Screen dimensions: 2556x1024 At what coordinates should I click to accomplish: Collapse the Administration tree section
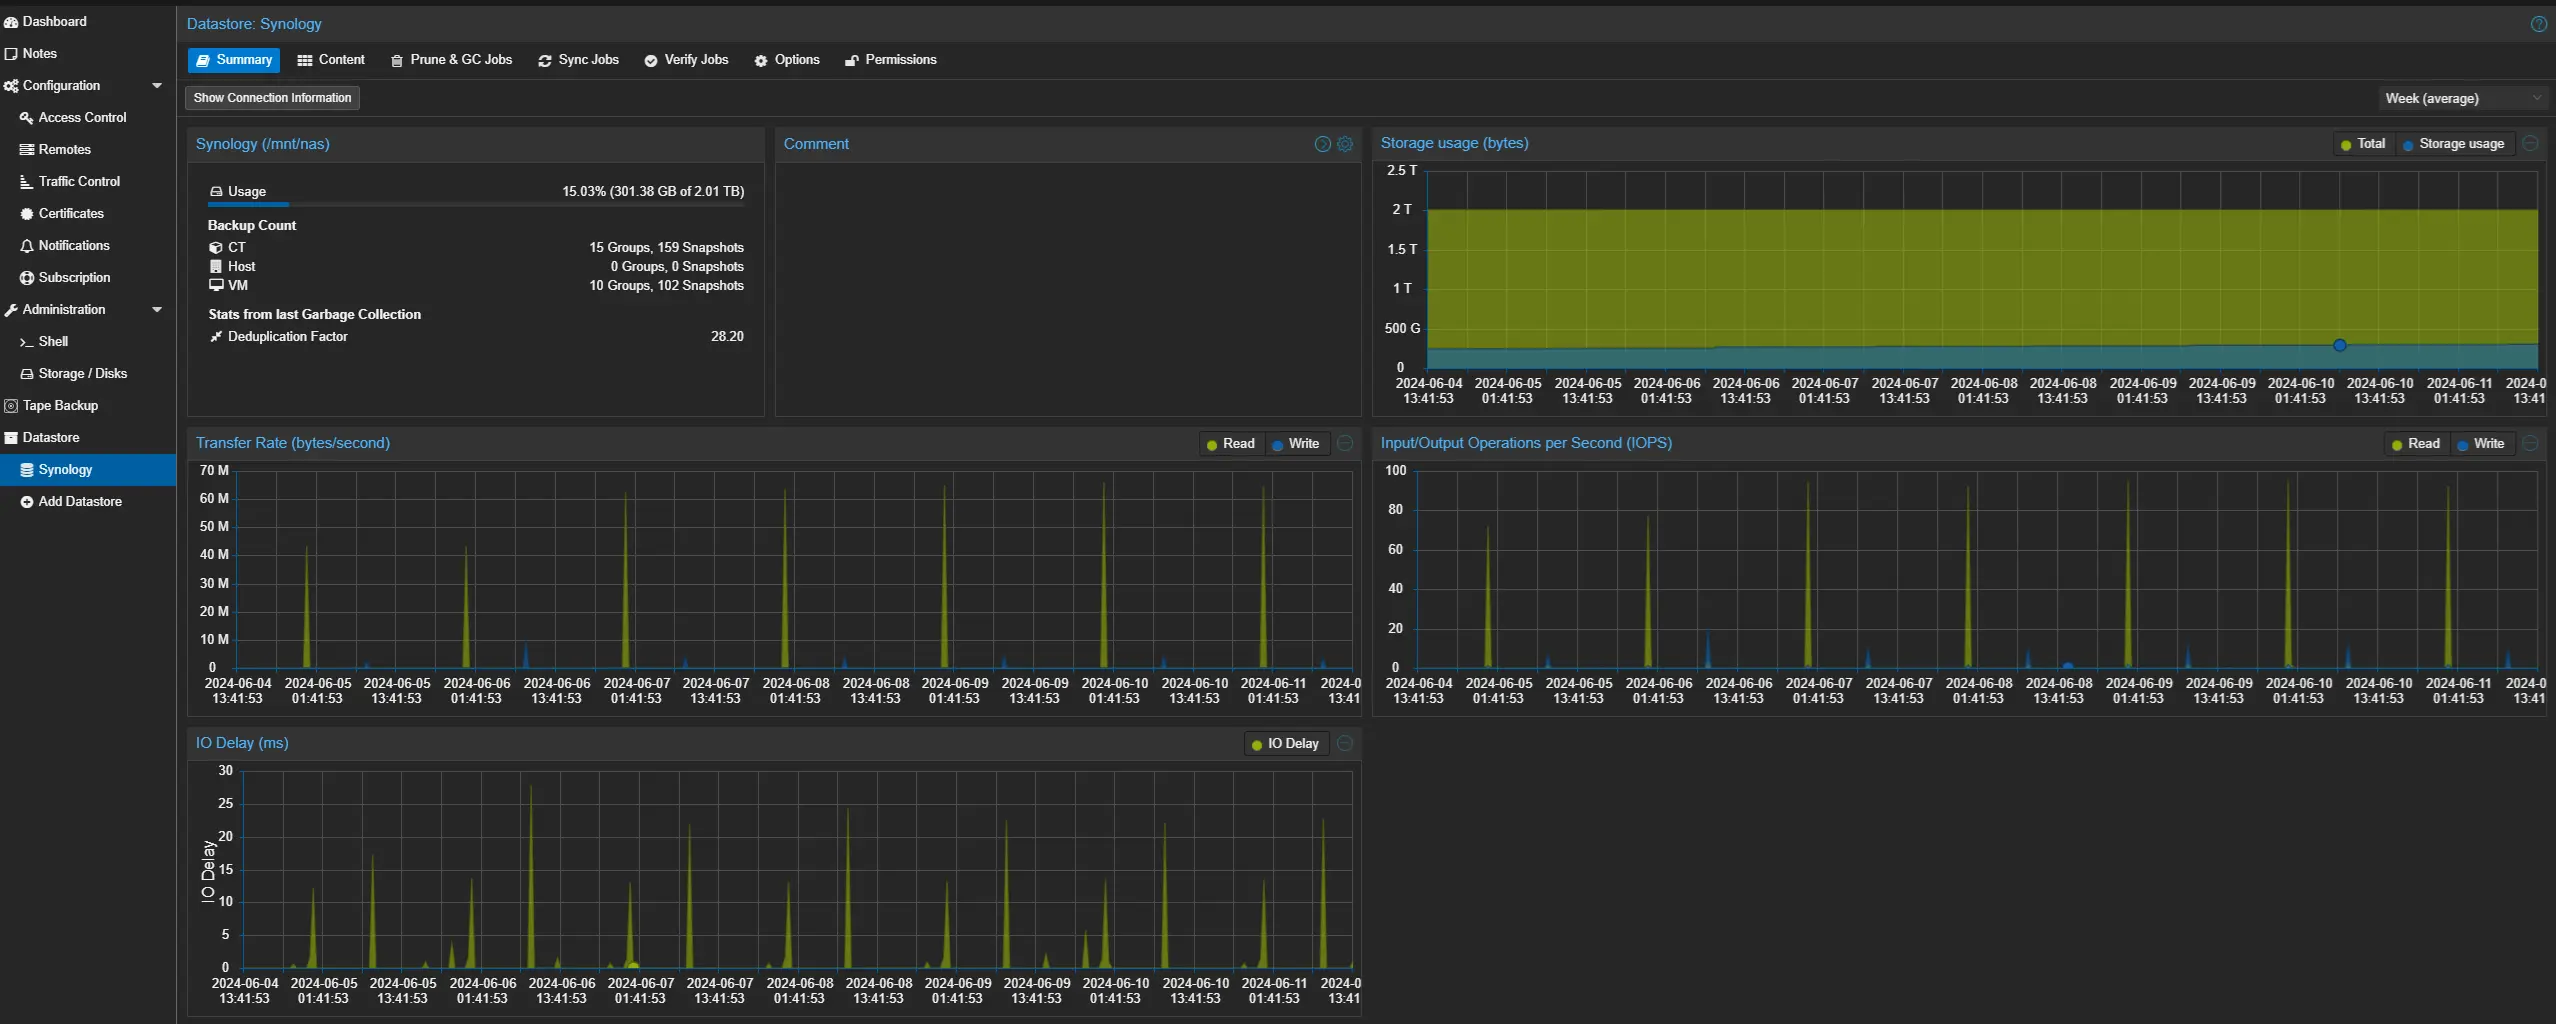(157, 310)
